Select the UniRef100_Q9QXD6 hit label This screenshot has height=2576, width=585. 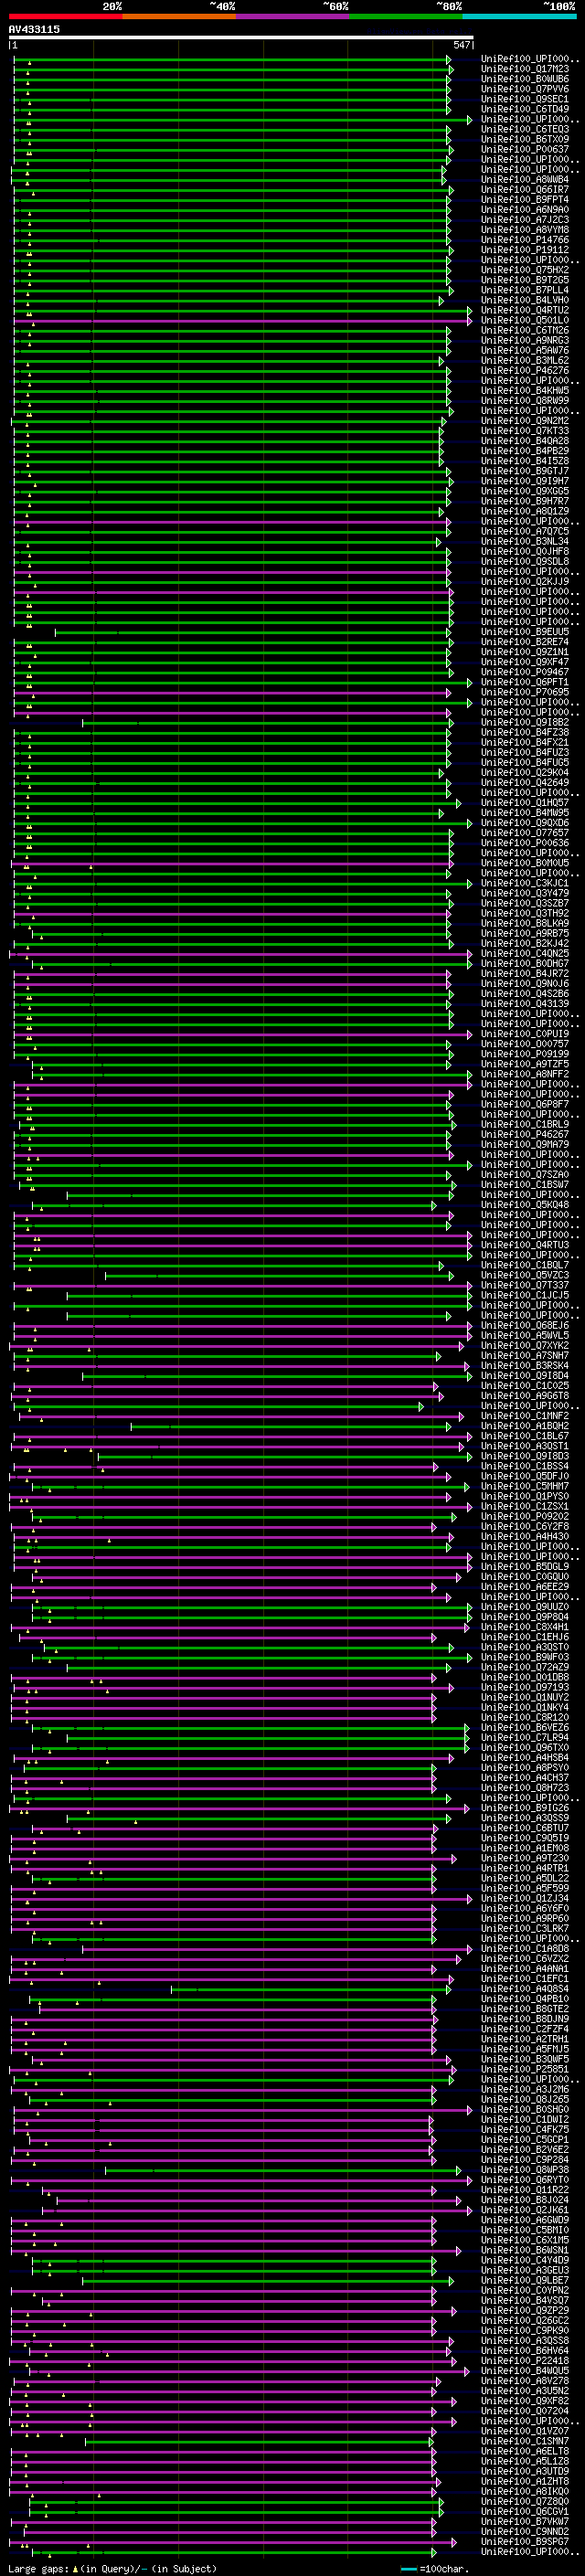(525, 823)
